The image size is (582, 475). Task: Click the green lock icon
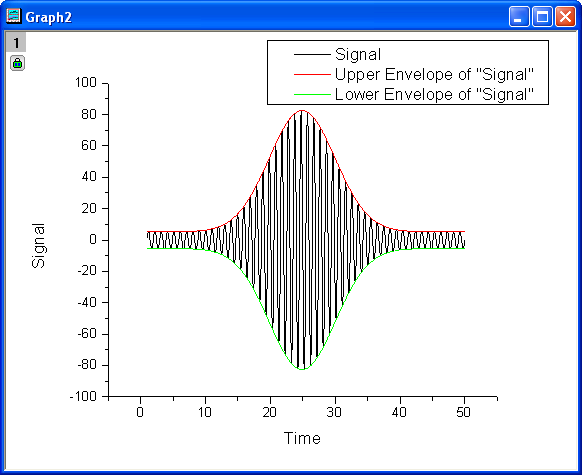(x=17, y=63)
